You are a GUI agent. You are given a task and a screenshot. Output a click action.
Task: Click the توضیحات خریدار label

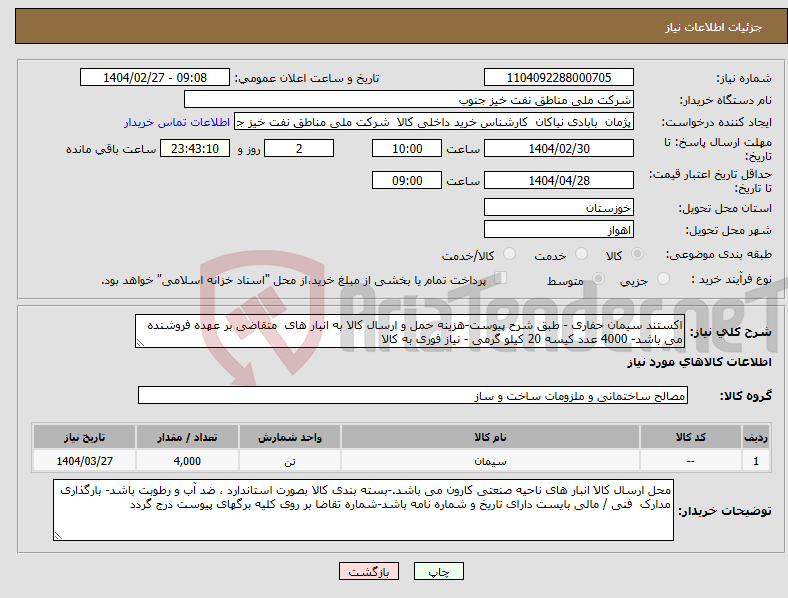pos(725,511)
